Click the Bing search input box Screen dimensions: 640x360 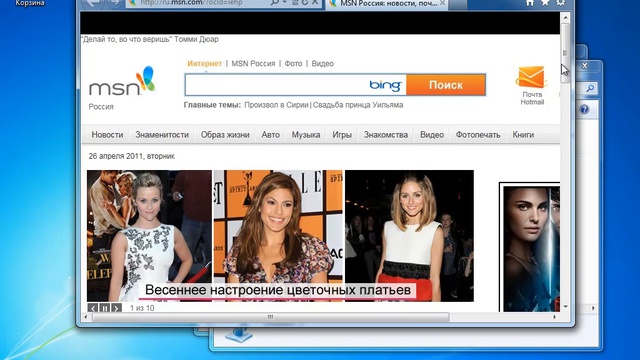click(296, 85)
